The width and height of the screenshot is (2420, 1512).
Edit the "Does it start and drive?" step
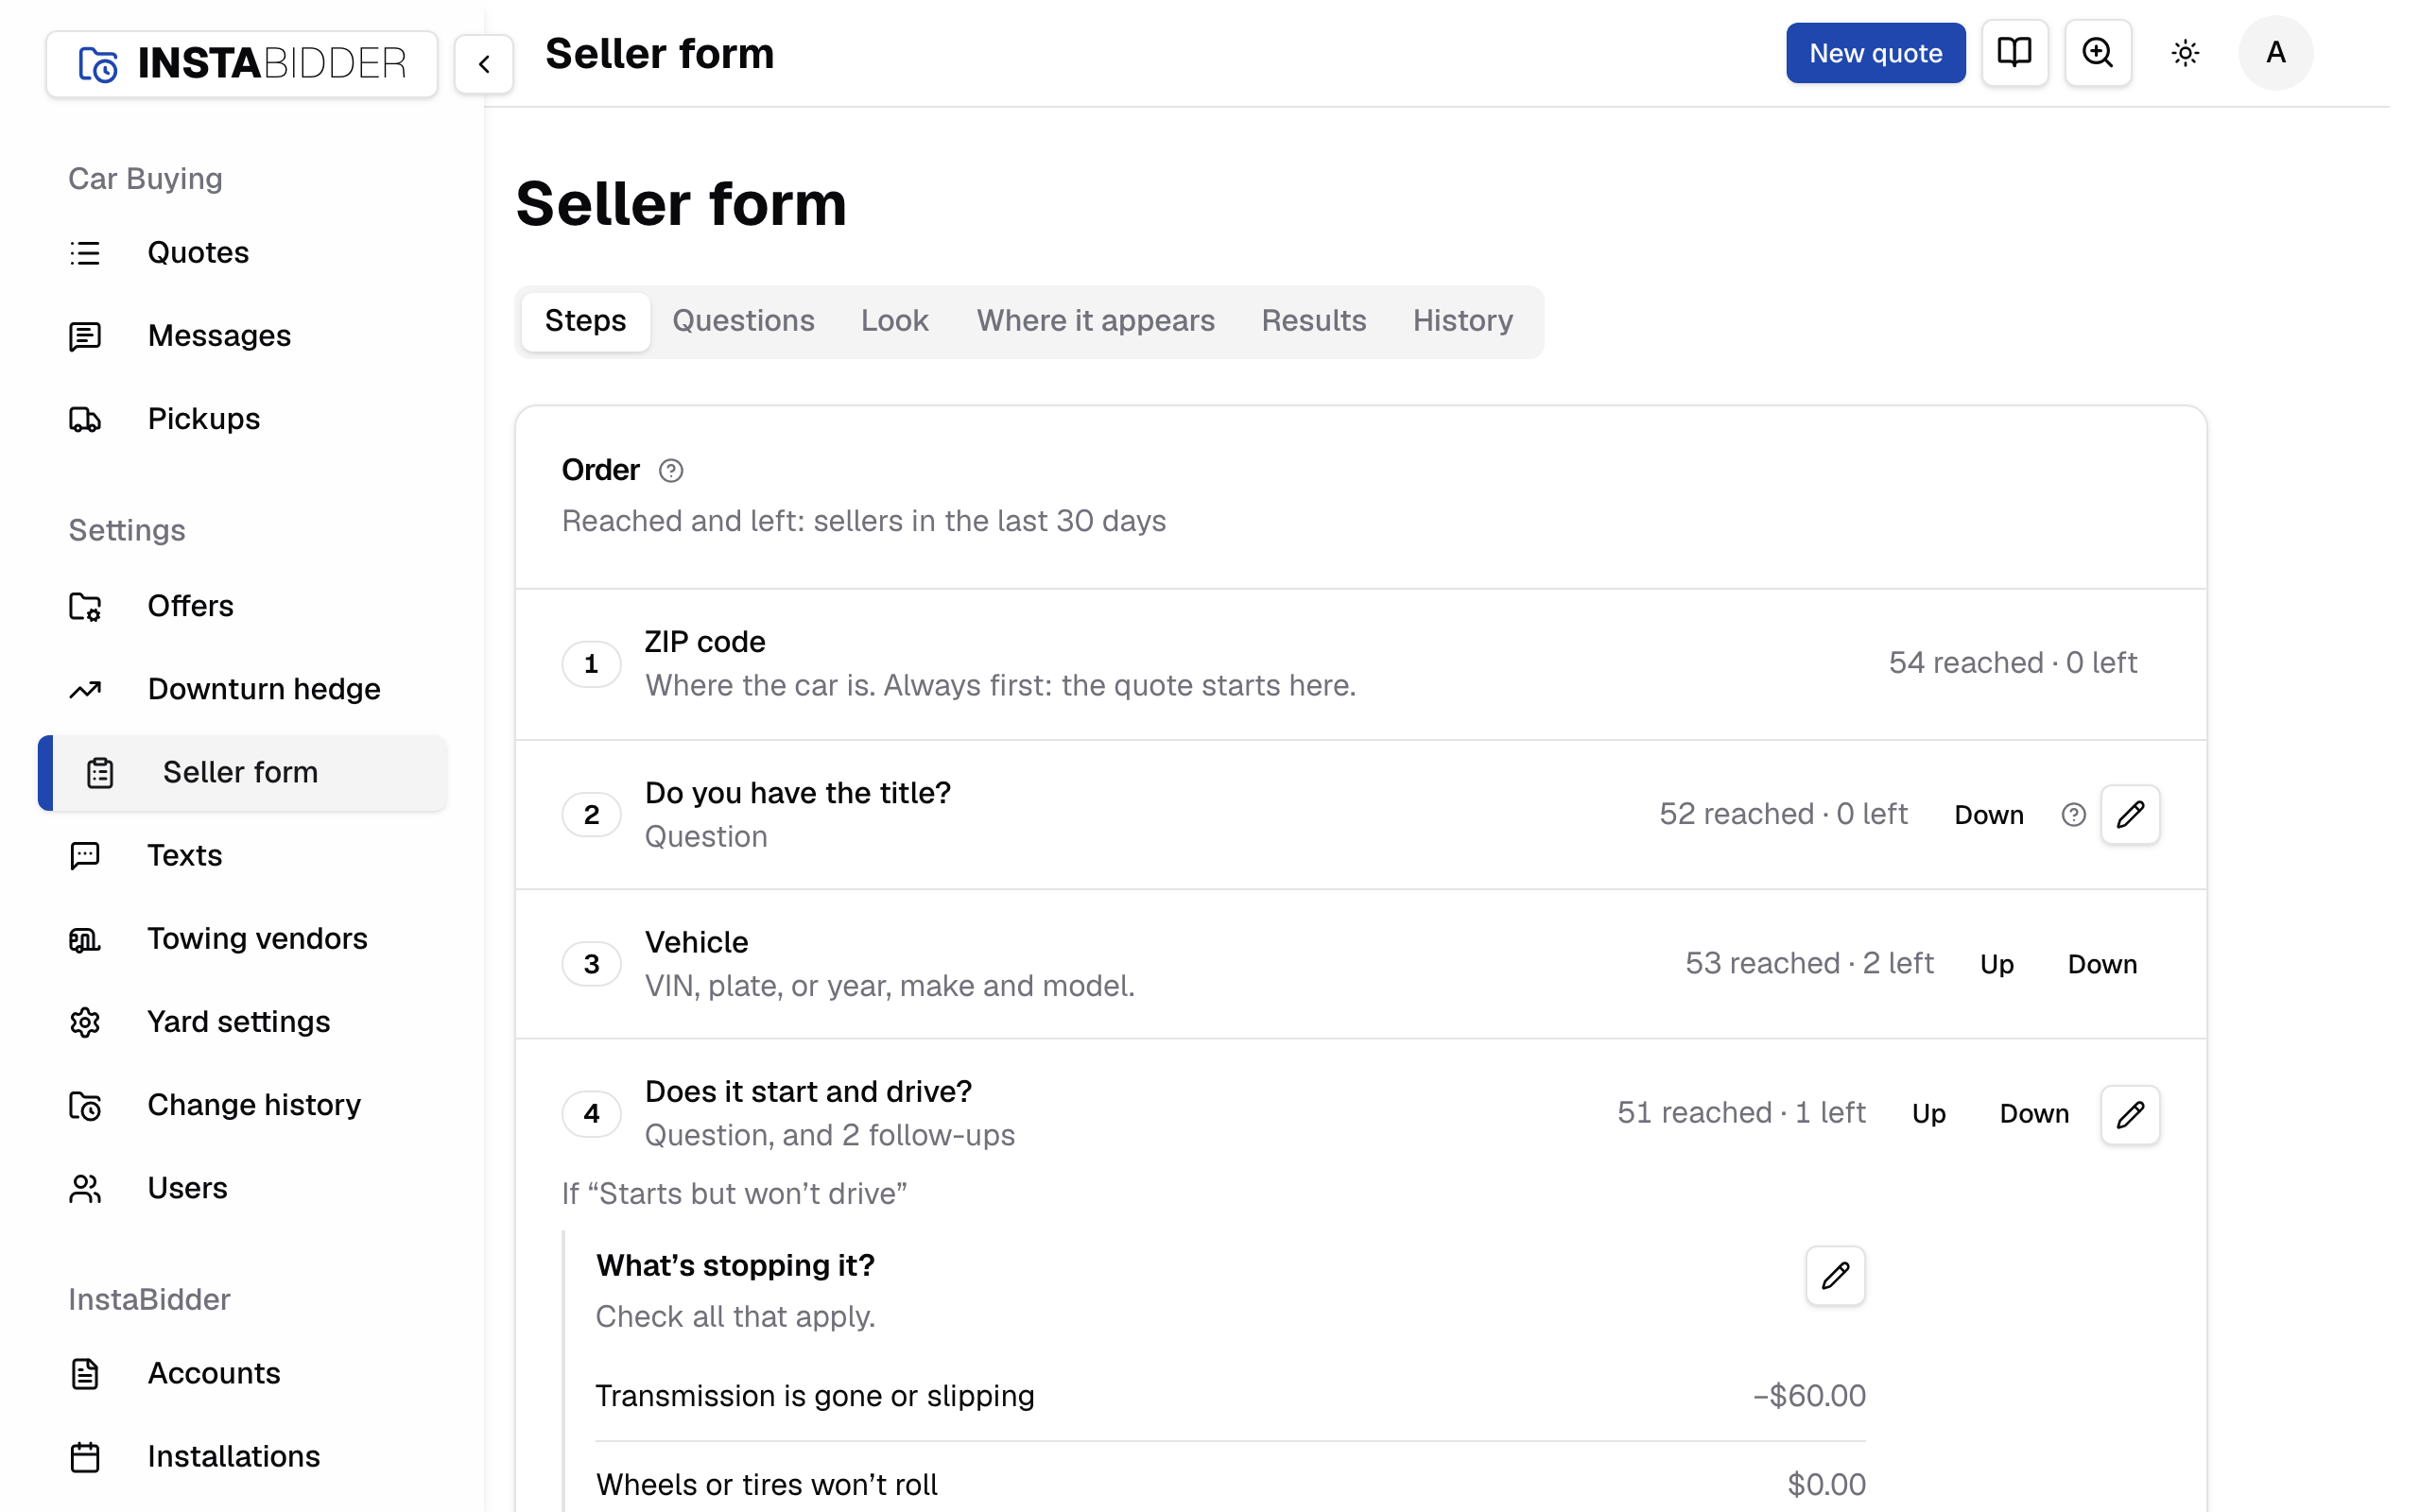click(2130, 1114)
